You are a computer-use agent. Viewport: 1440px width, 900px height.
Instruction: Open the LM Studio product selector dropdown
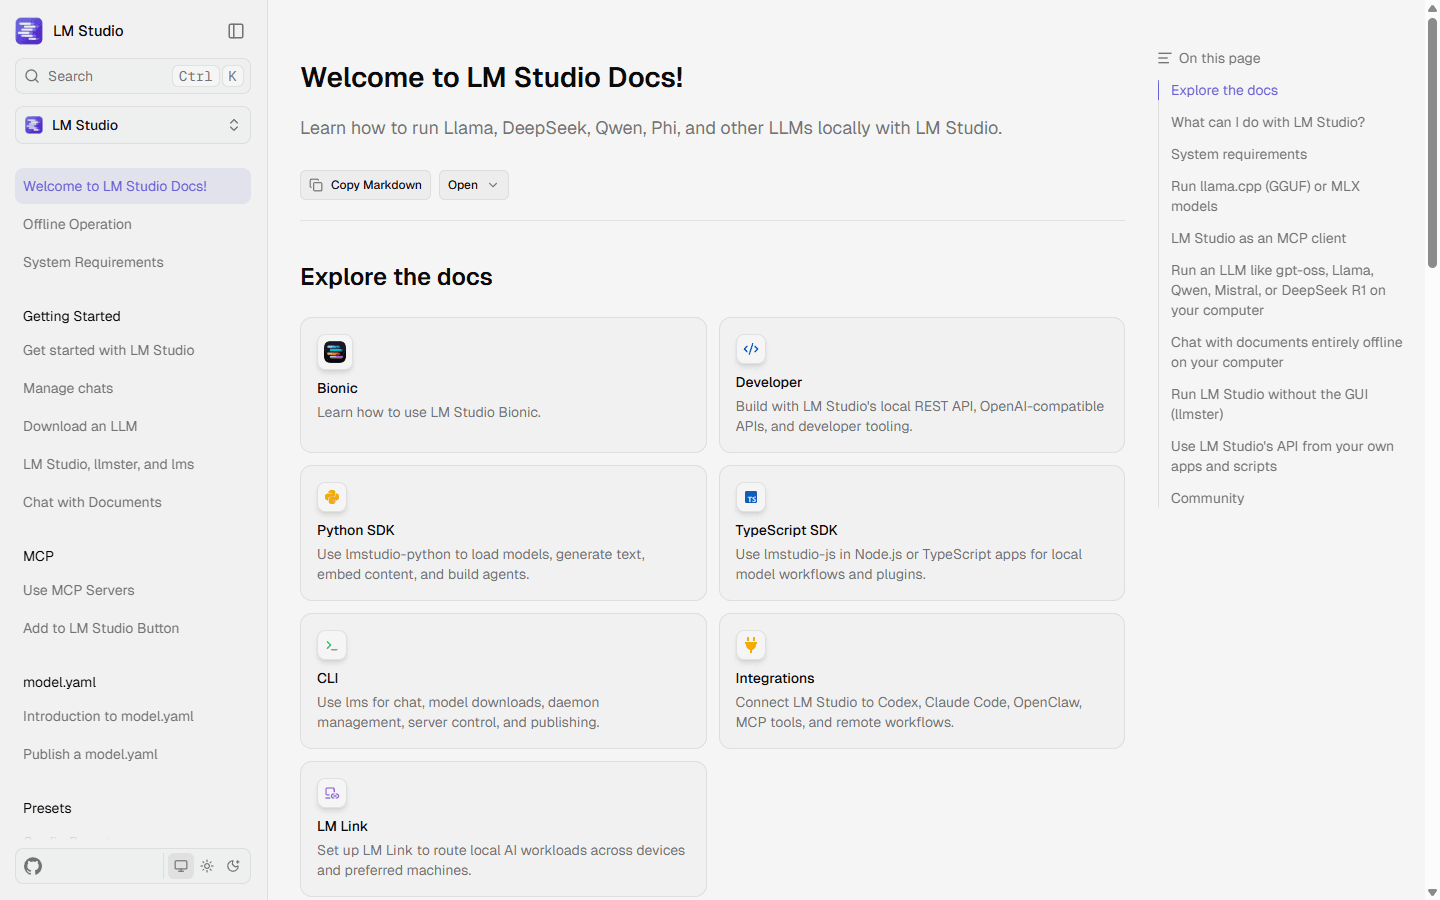[x=133, y=125]
